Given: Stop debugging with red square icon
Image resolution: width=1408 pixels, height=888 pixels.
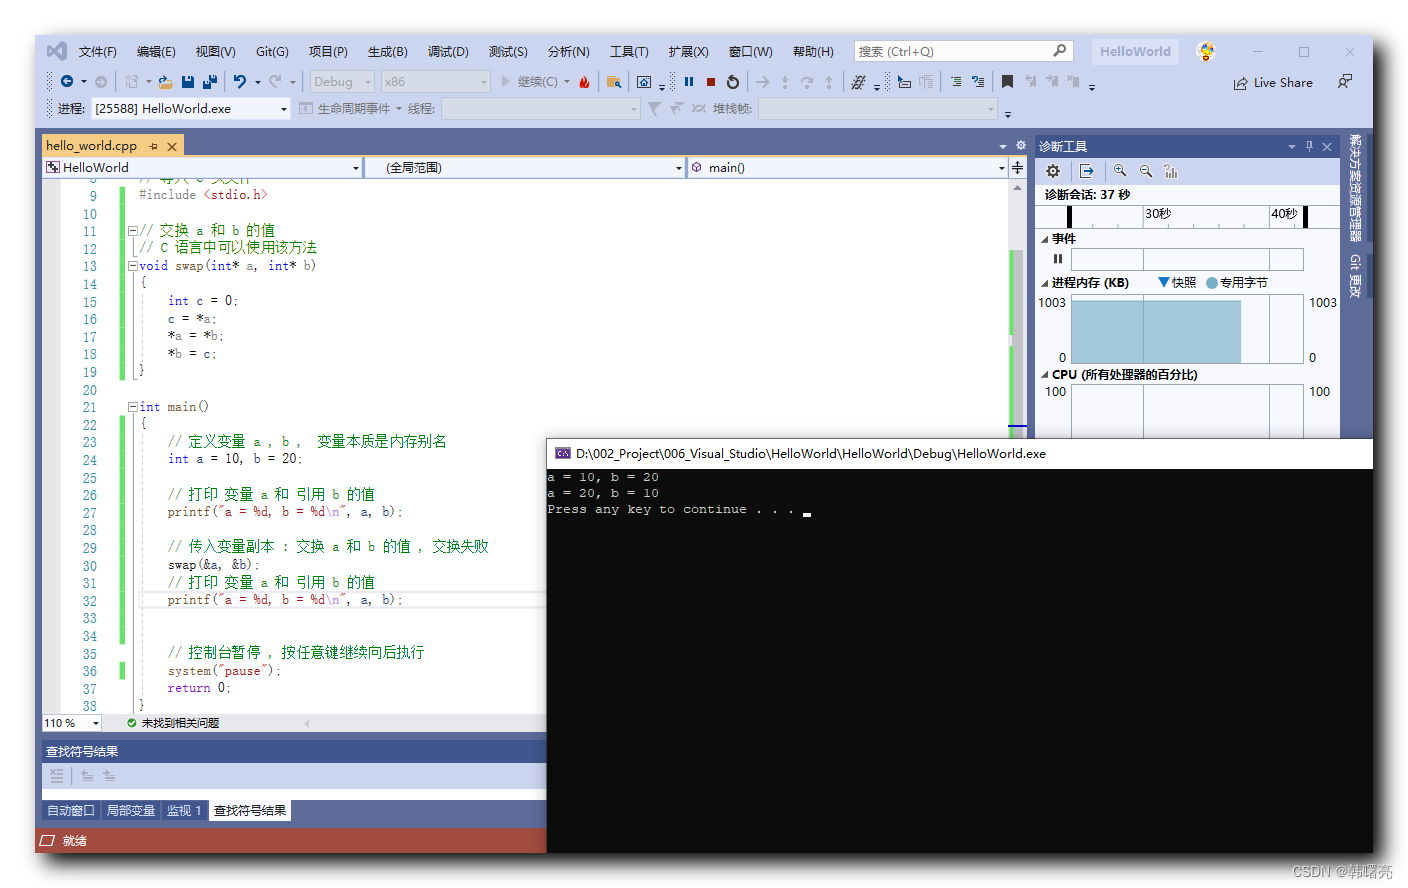Looking at the screenshot, I should (711, 82).
